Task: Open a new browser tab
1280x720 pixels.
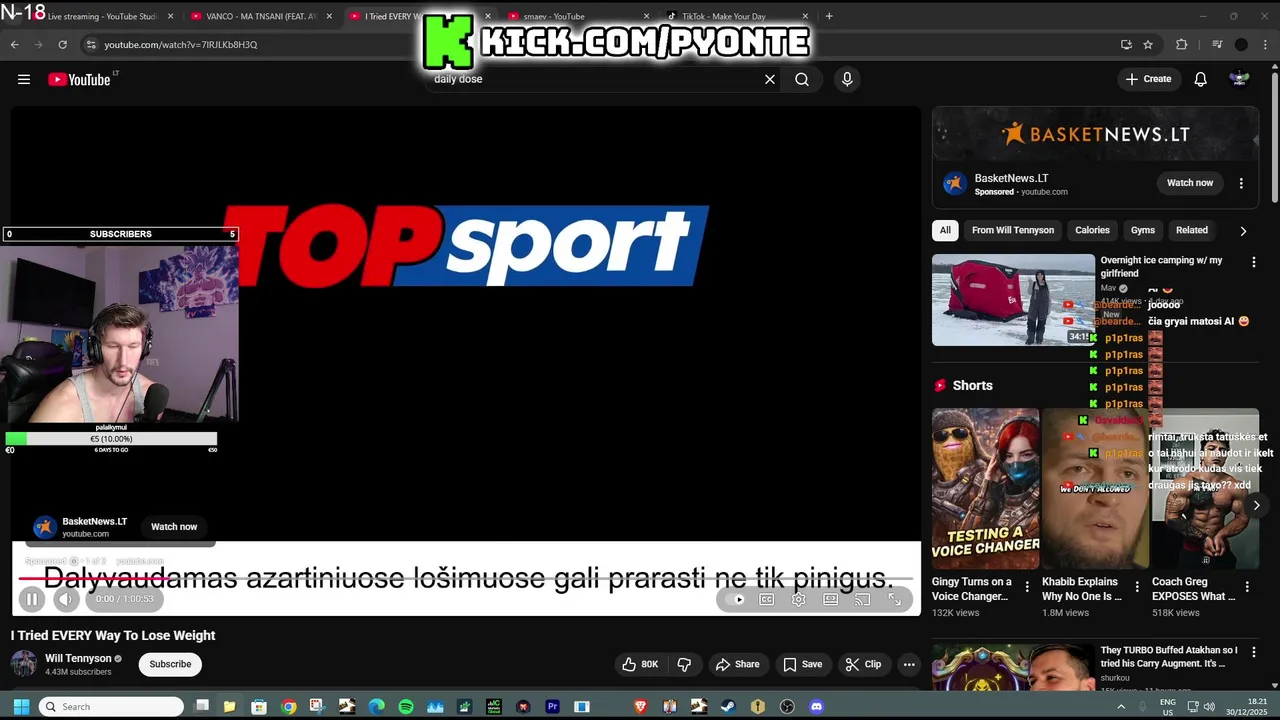Action: tap(828, 16)
